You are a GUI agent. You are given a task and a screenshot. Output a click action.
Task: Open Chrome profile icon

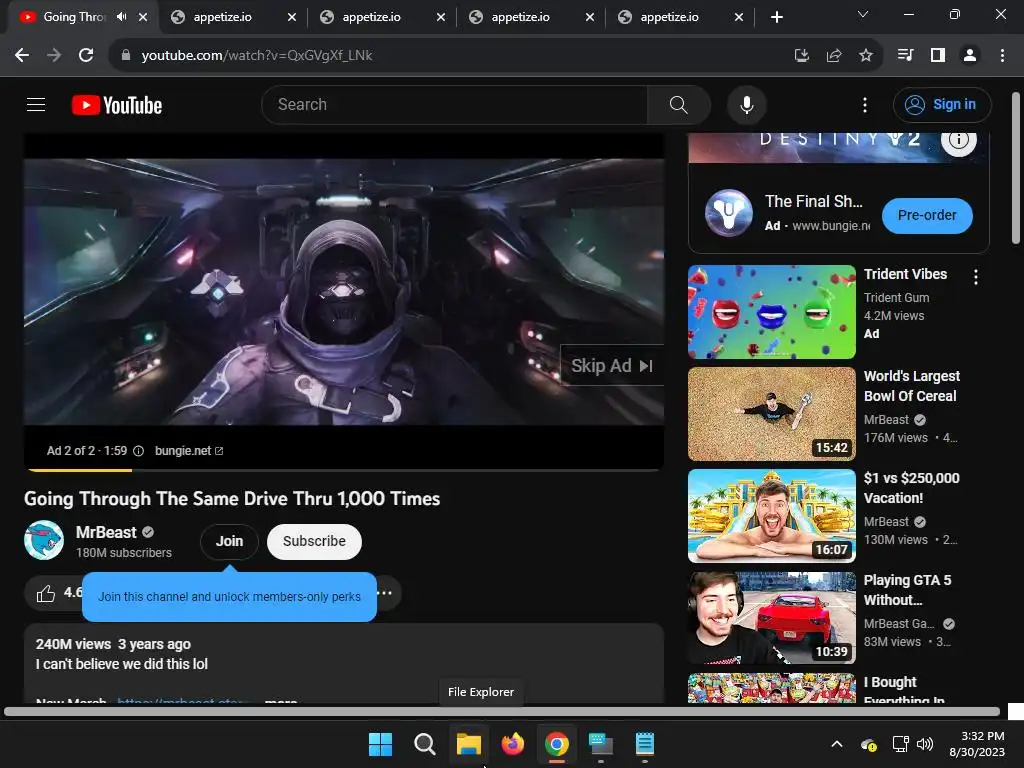click(x=970, y=56)
